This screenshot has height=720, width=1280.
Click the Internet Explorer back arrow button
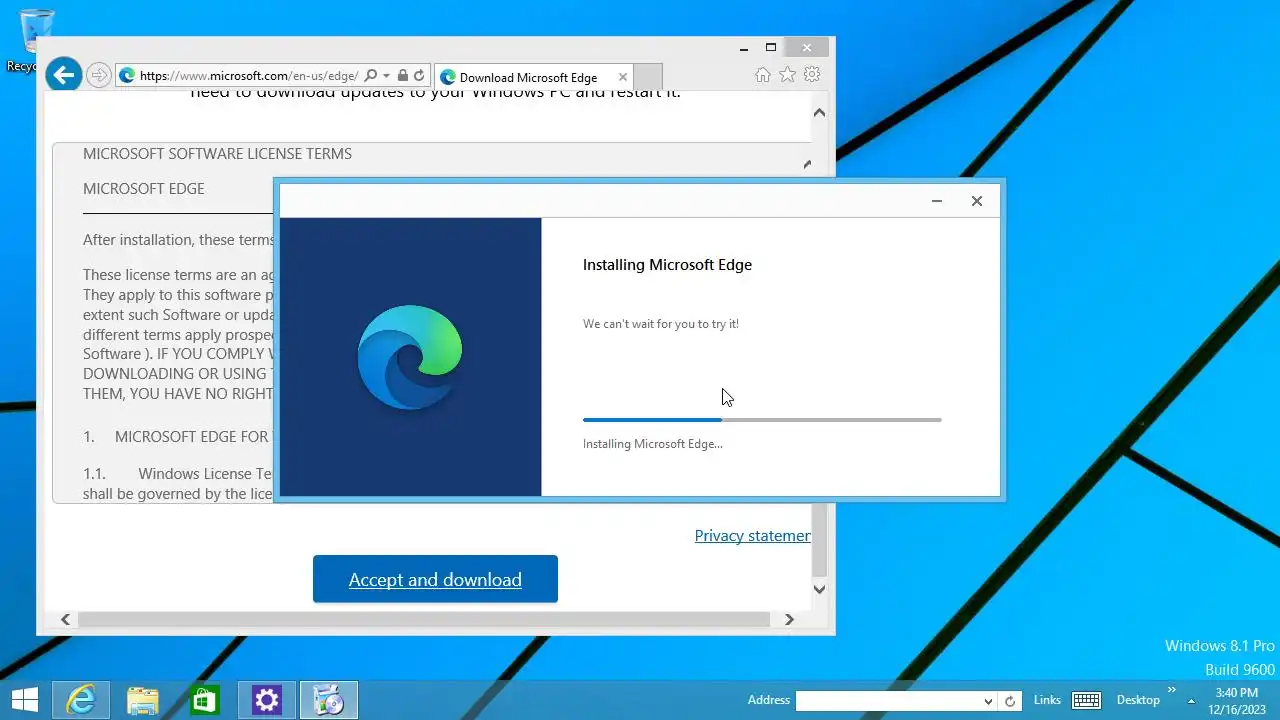64,74
